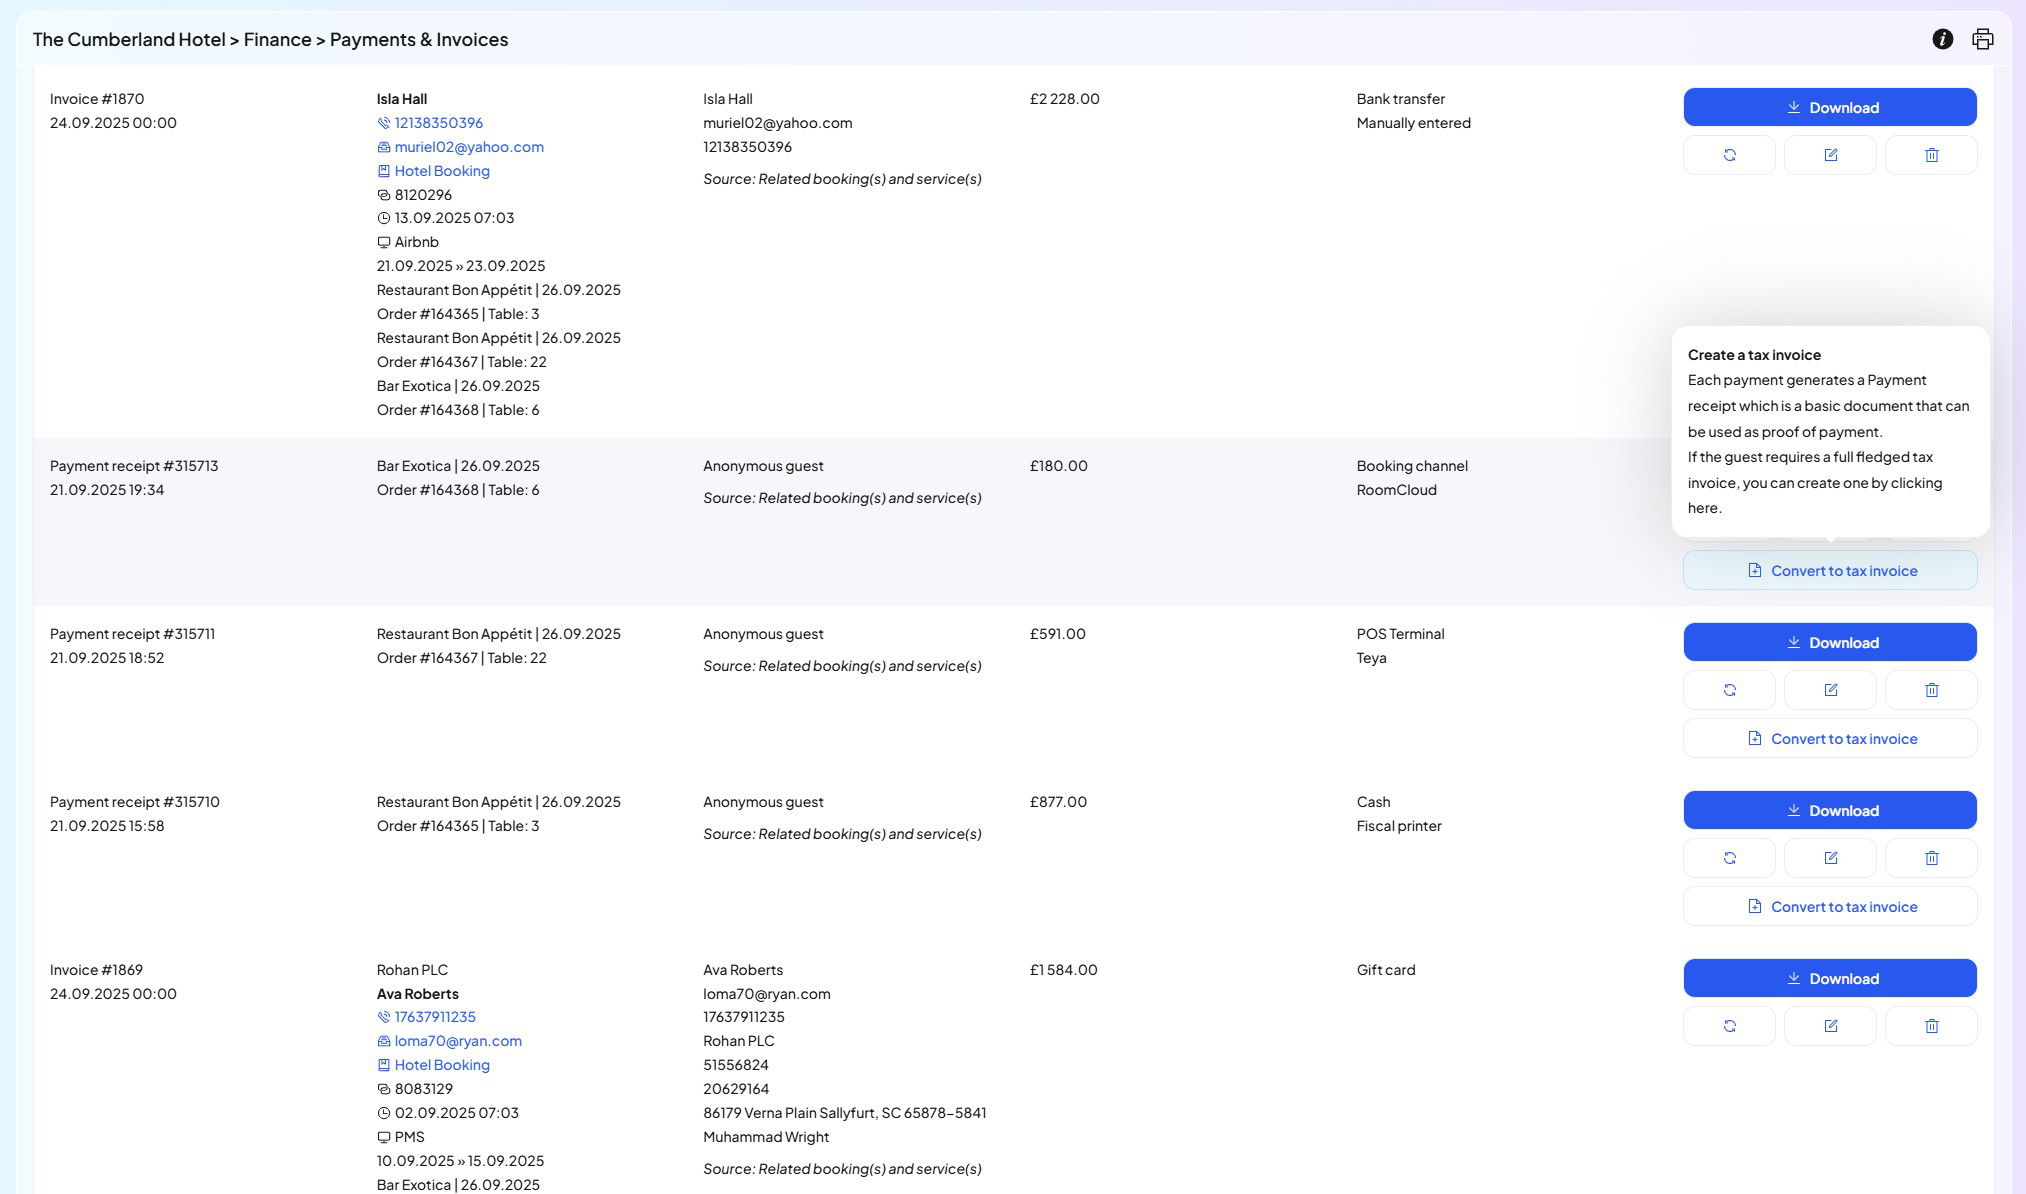Refresh Payment receipt #315710 sync icon
The width and height of the screenshot is (2026, 1194).
[x=1729, y=858]
